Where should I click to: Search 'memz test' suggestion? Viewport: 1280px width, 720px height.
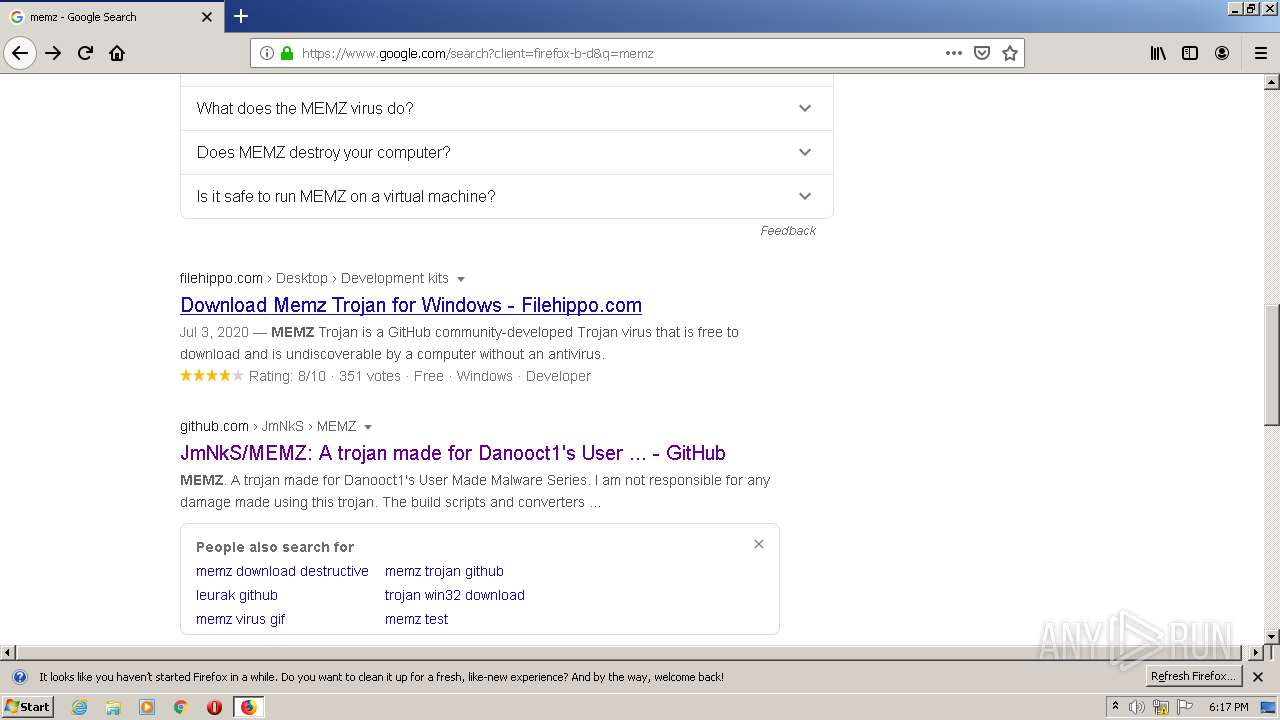416,619
